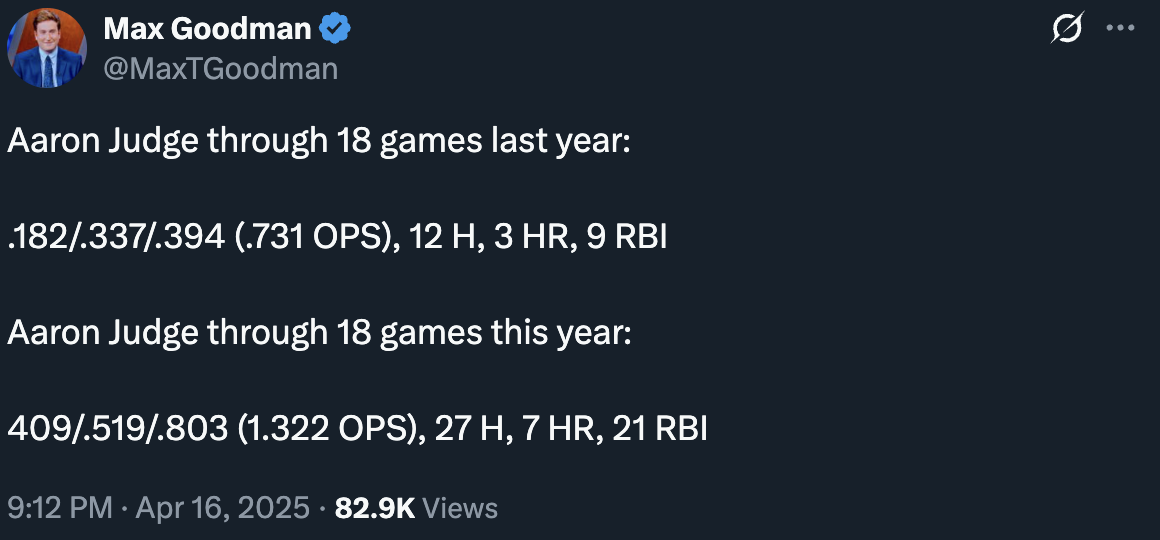The height and width of the screenshot is (540, 1160).
Task: Click the first 'Aaron Judge' mention
Action: [x=103, y=142]
